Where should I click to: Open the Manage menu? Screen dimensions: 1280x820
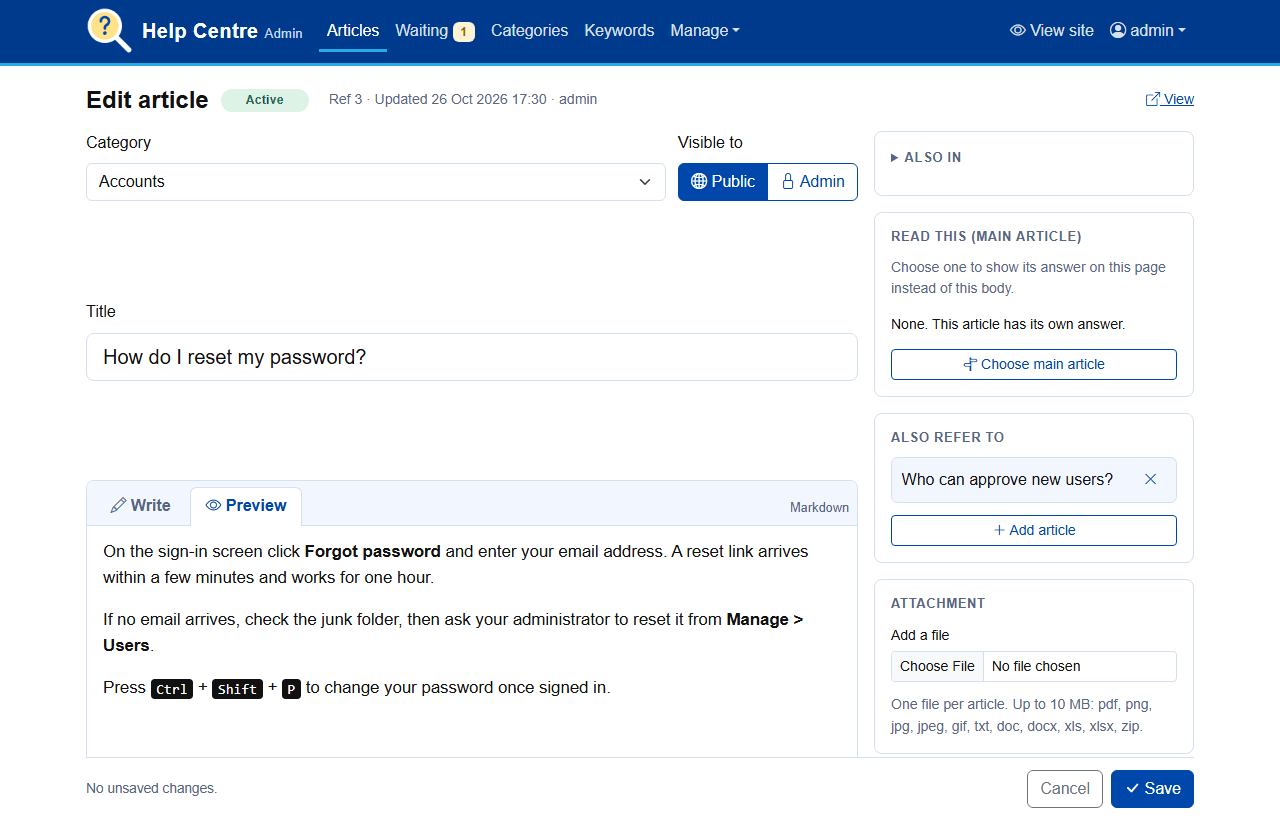tap(705, 31)
